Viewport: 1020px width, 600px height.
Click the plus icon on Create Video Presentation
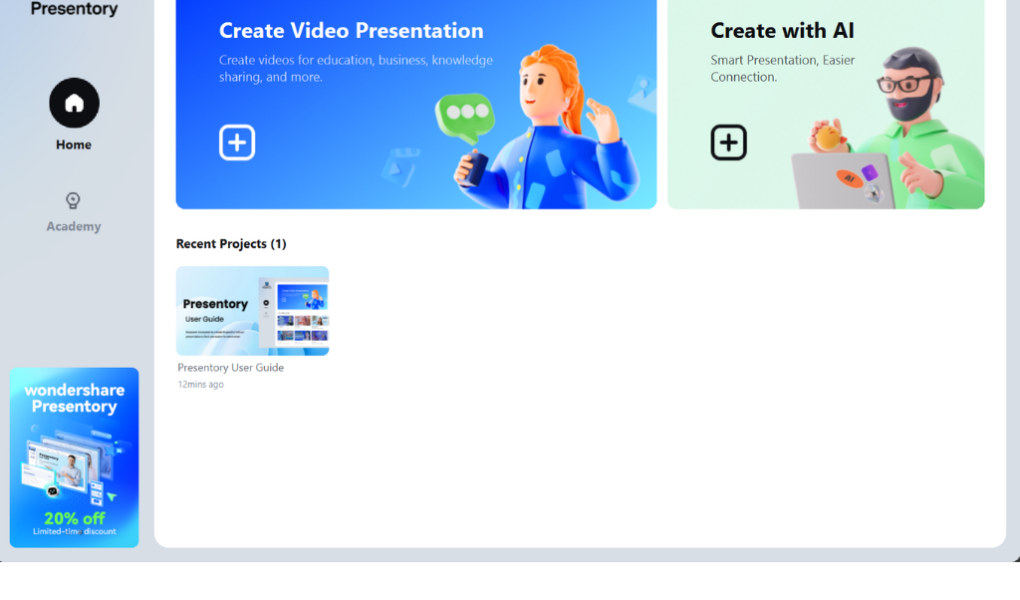click(237, 143)
